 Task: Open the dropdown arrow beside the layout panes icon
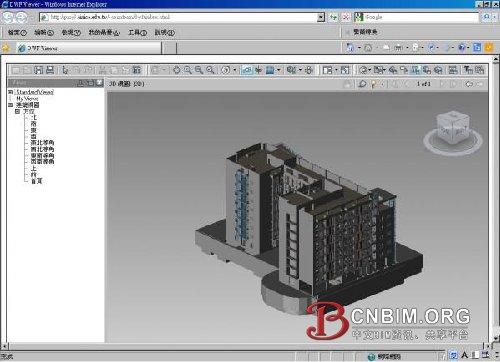(336, 70)
